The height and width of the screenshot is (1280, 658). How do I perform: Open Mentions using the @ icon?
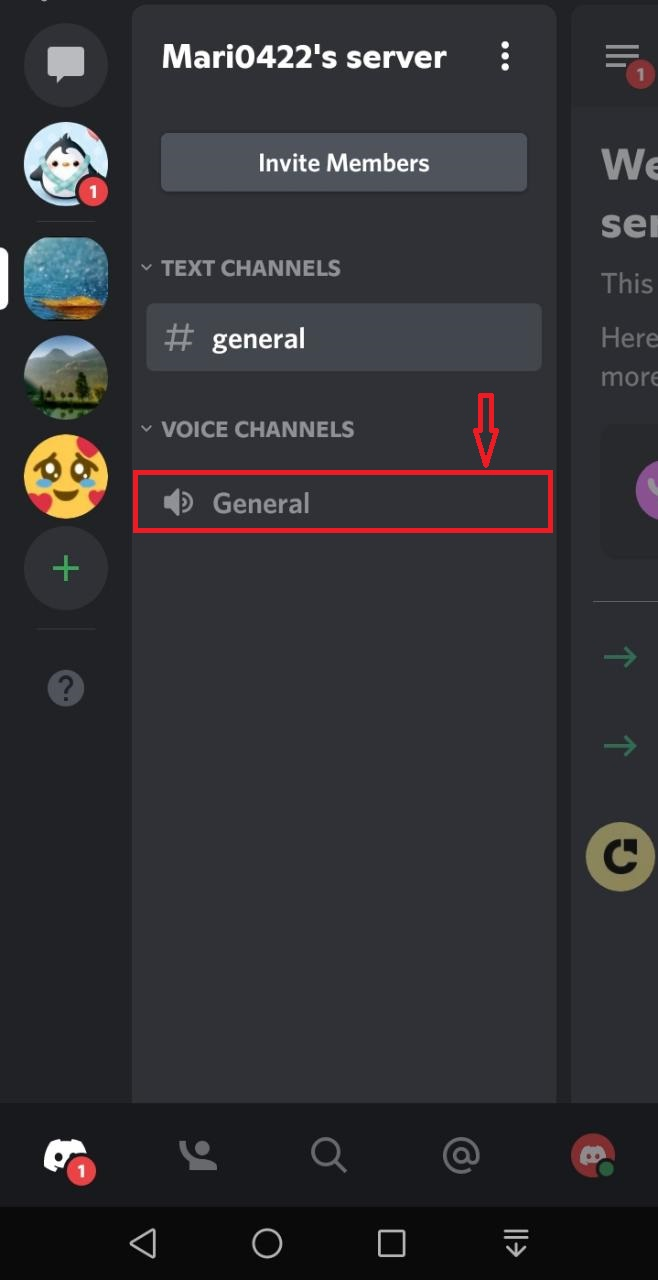click(x=461, y=1155)
